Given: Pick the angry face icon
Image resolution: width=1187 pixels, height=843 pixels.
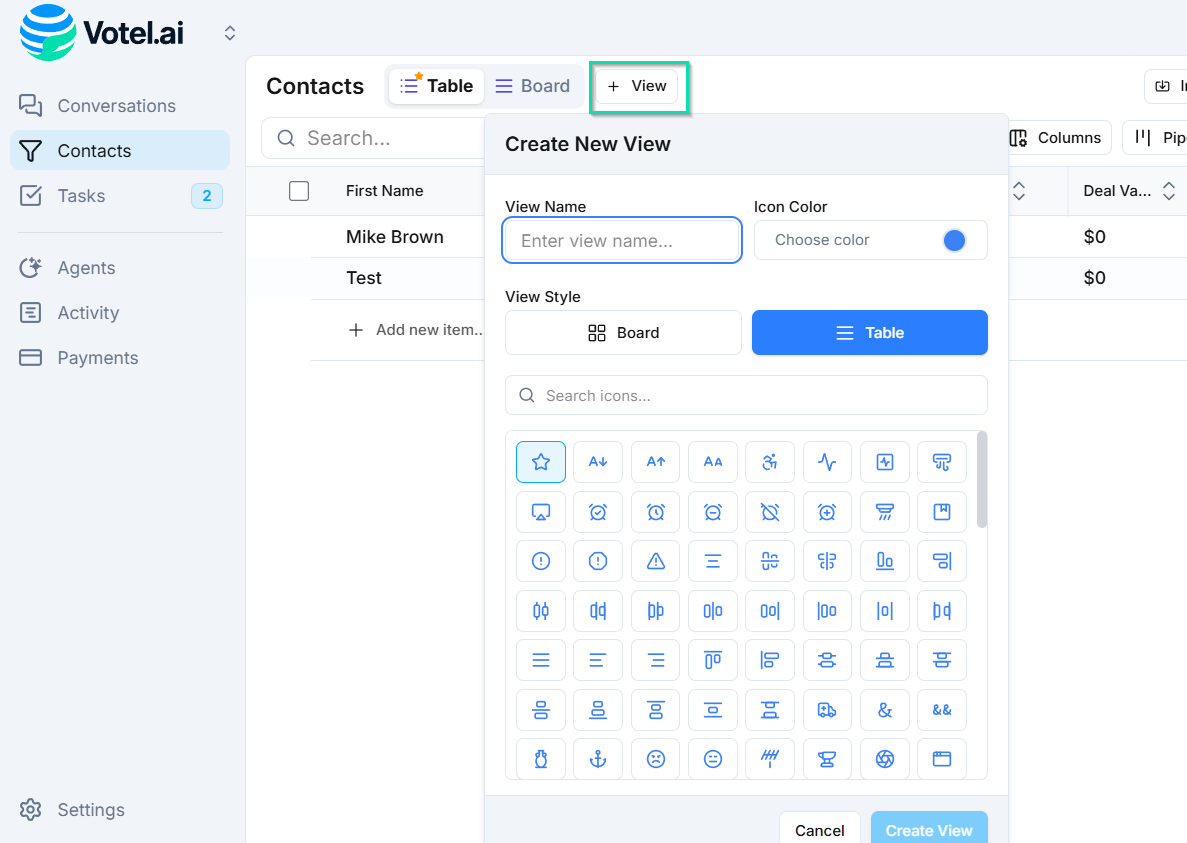Looking at the screenshot, I should [655, 759].
